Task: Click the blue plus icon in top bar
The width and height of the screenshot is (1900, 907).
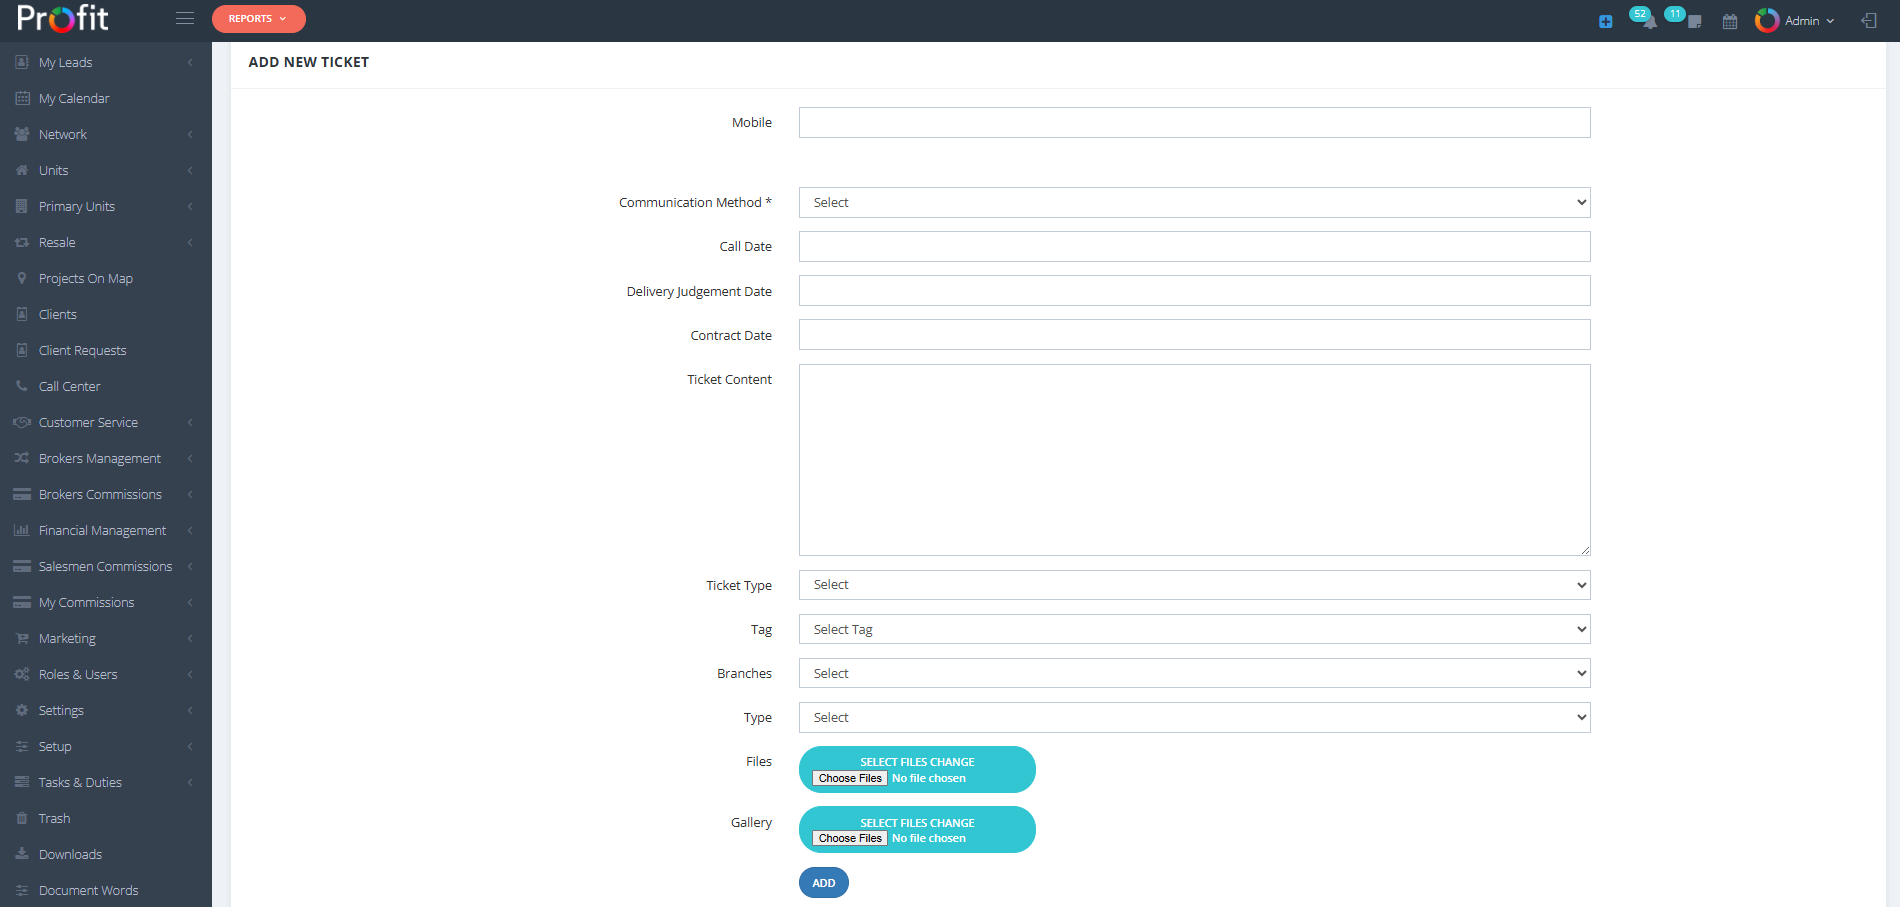Action: [x=1605, y=20]
